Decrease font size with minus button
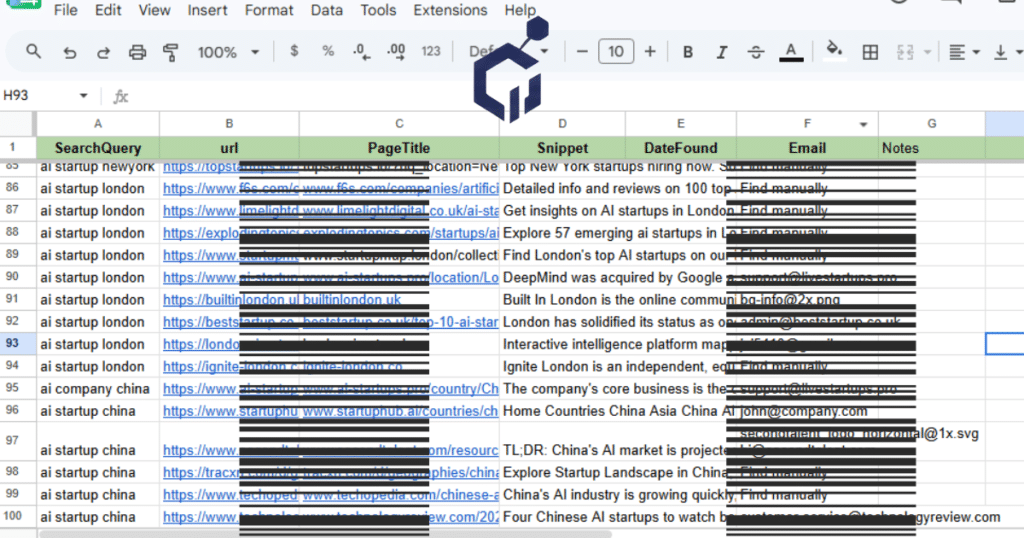 (x=582, y=52)
